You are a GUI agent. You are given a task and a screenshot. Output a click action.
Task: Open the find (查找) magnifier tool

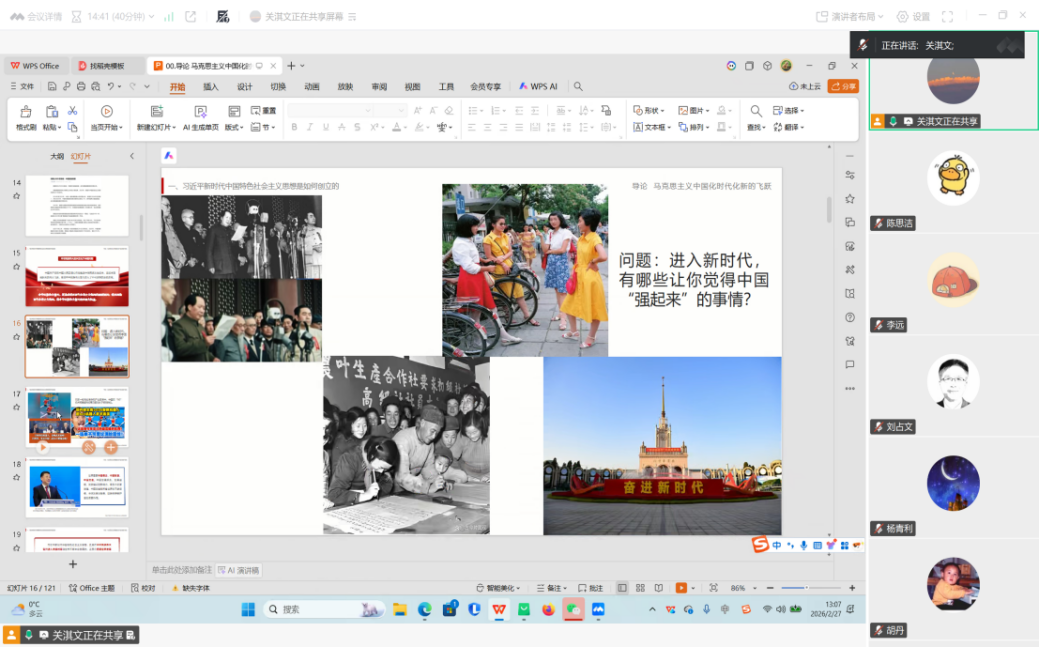756,111
